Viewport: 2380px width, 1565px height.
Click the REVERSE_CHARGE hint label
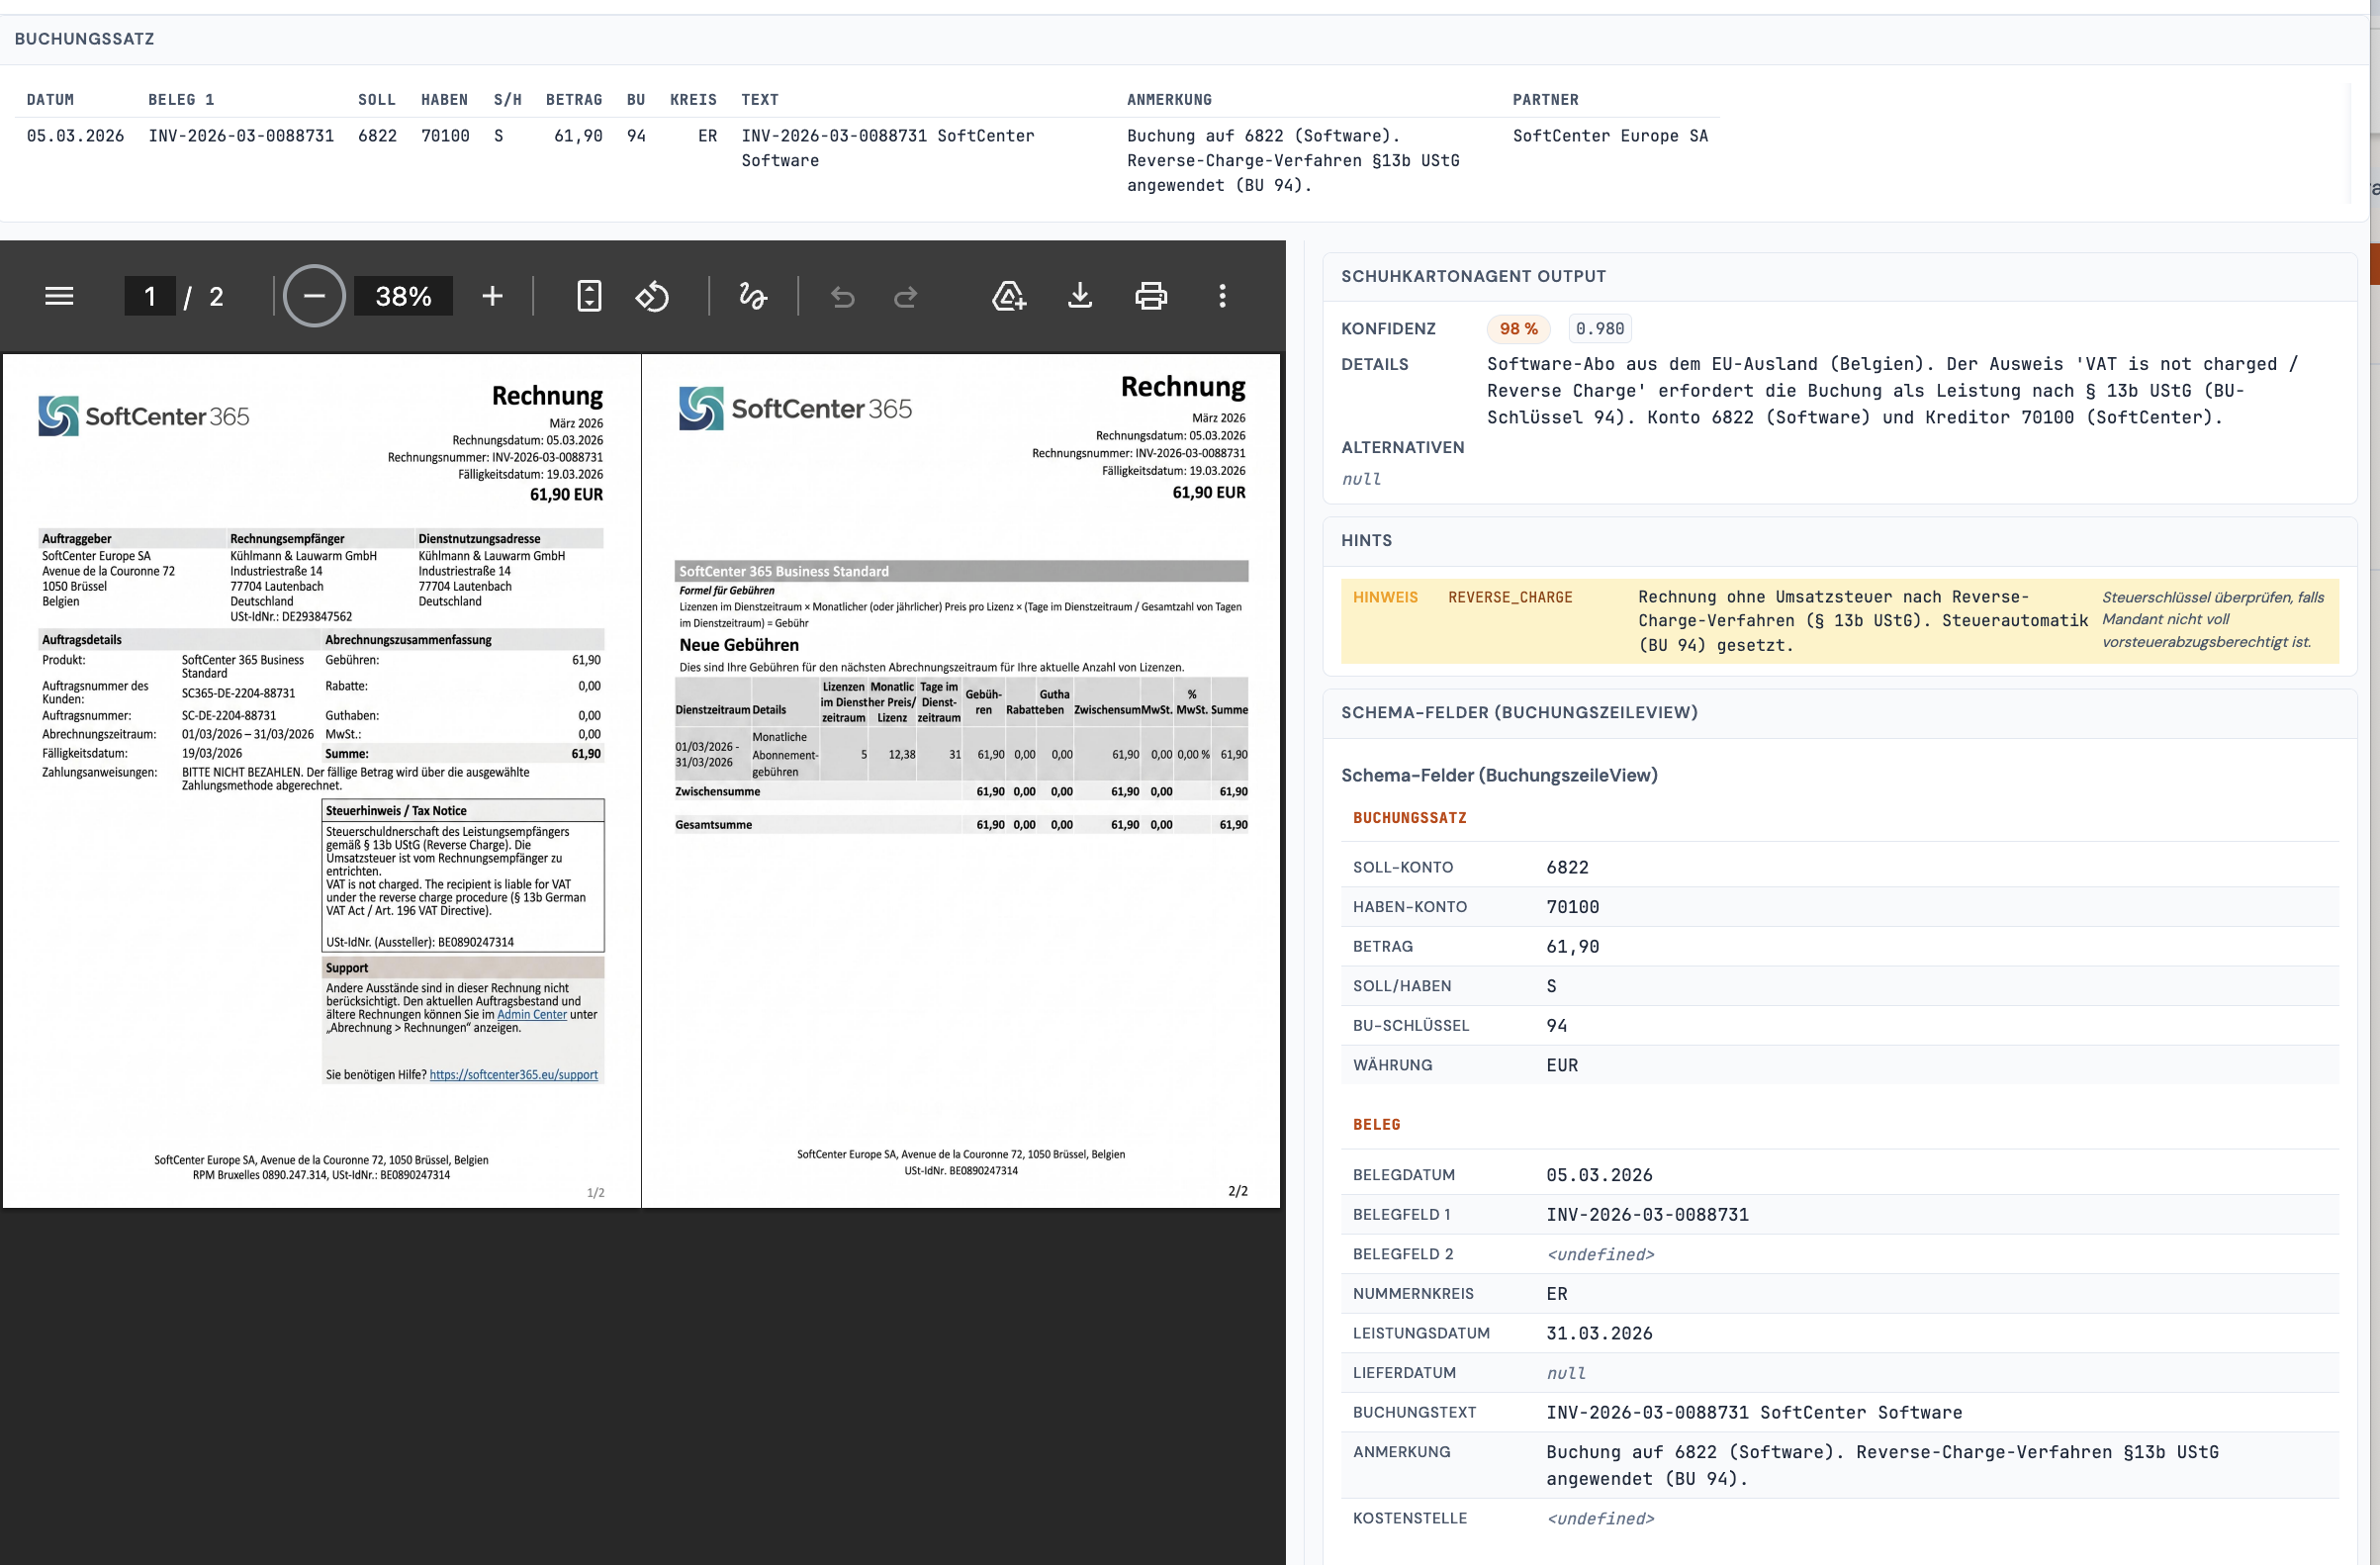1510,597
